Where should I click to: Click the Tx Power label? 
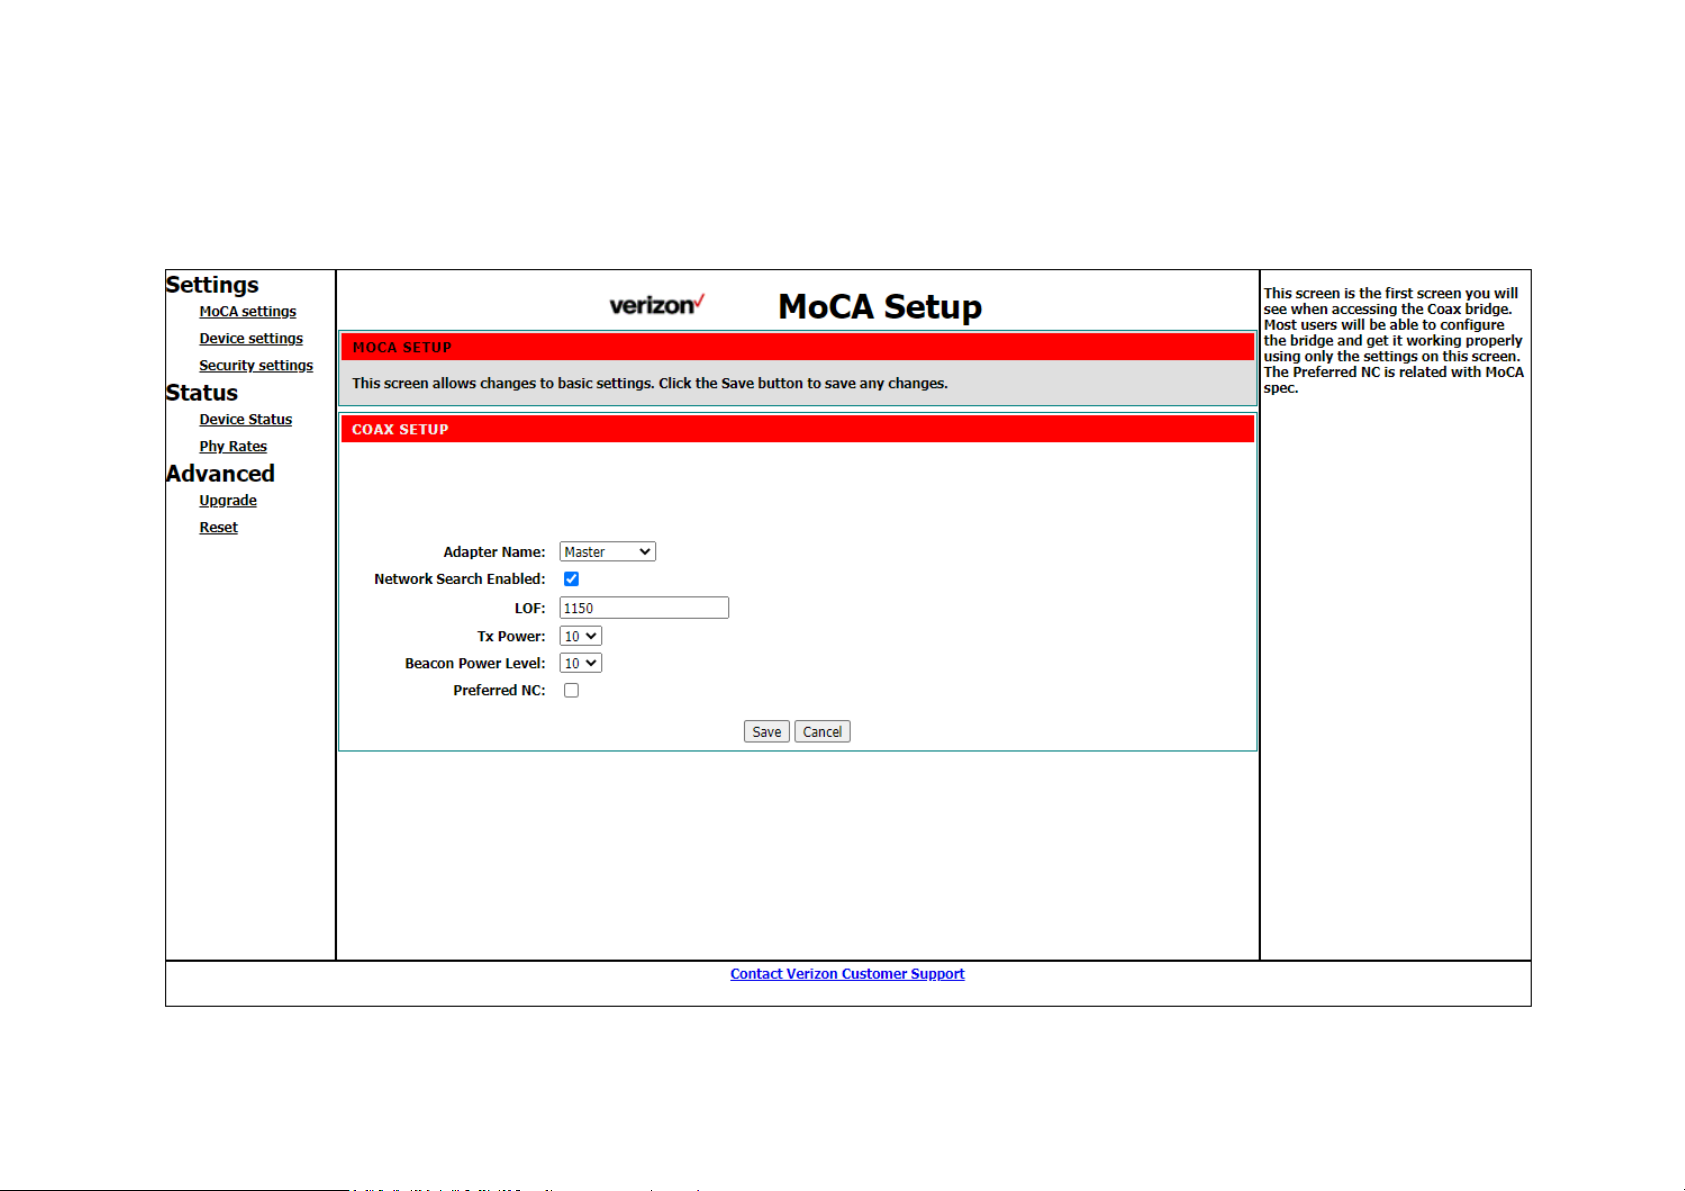click(x=511, y=636)
